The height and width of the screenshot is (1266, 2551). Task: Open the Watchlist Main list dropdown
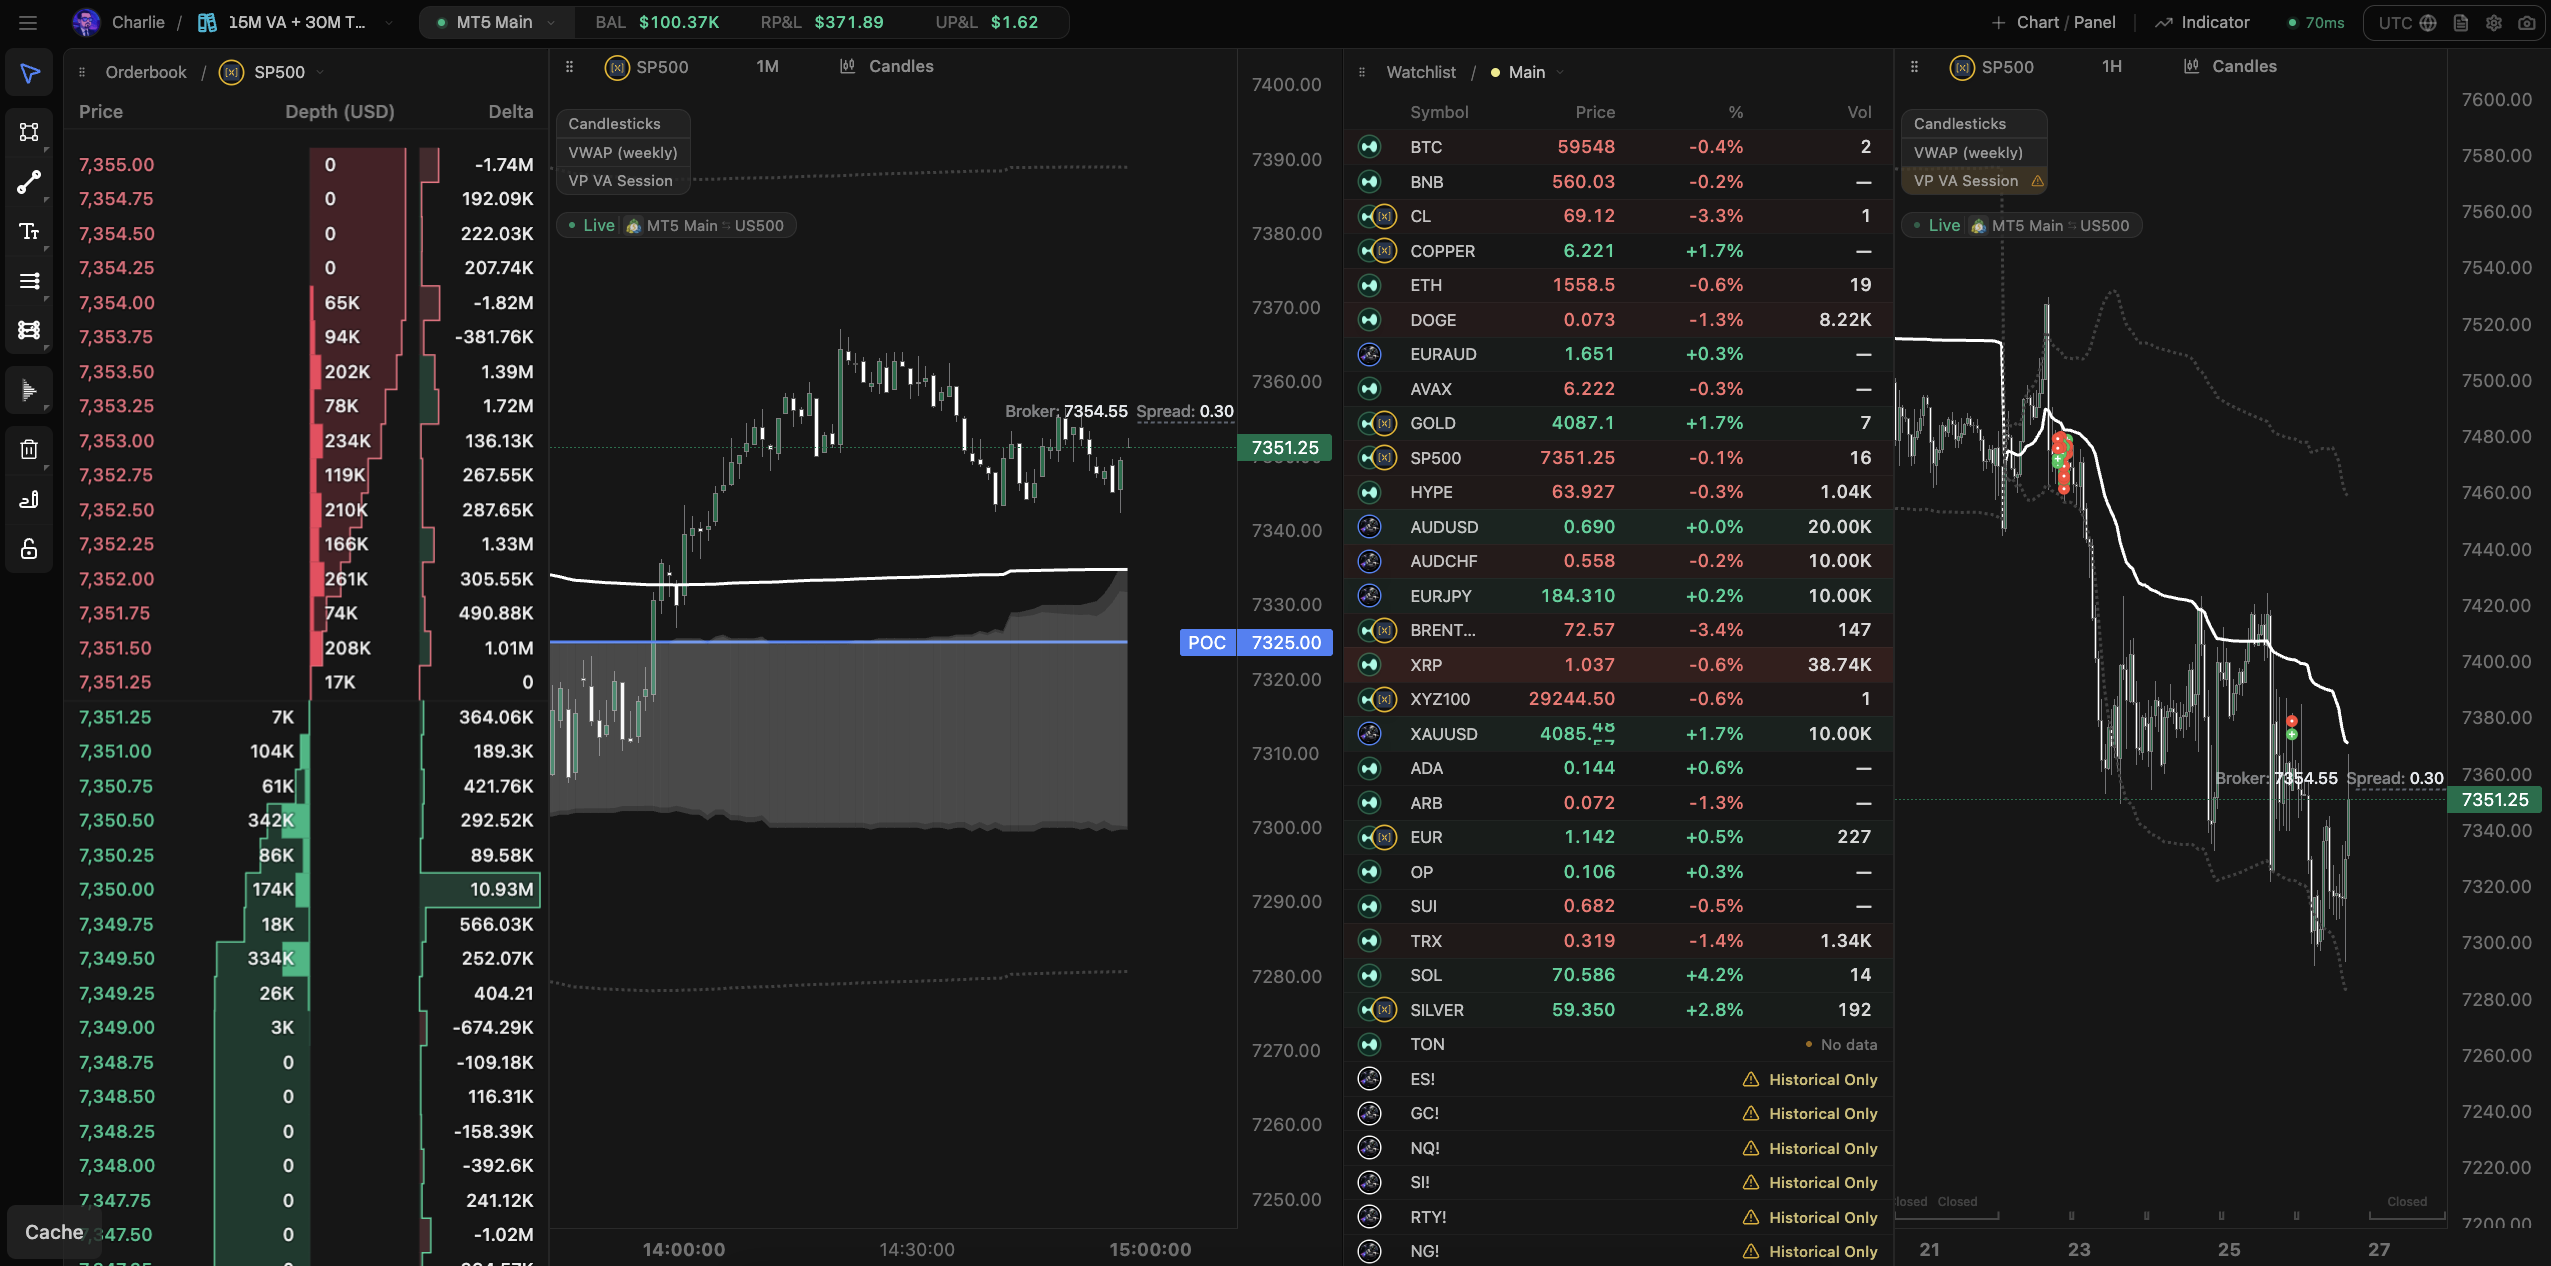1527,72
